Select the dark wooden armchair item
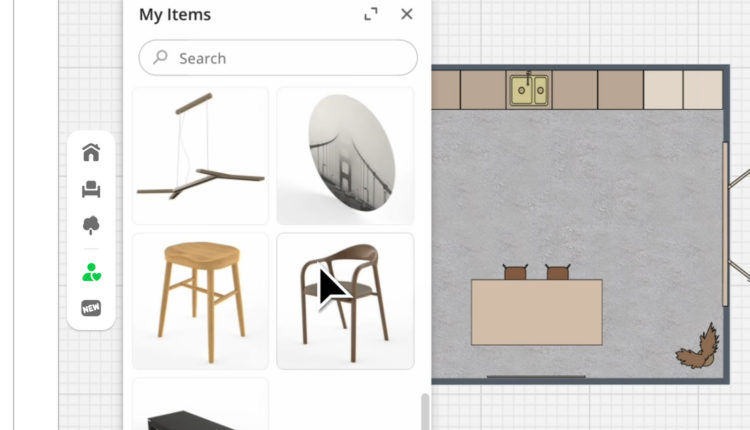Viewport: 750px width, 430px height. 345,301
